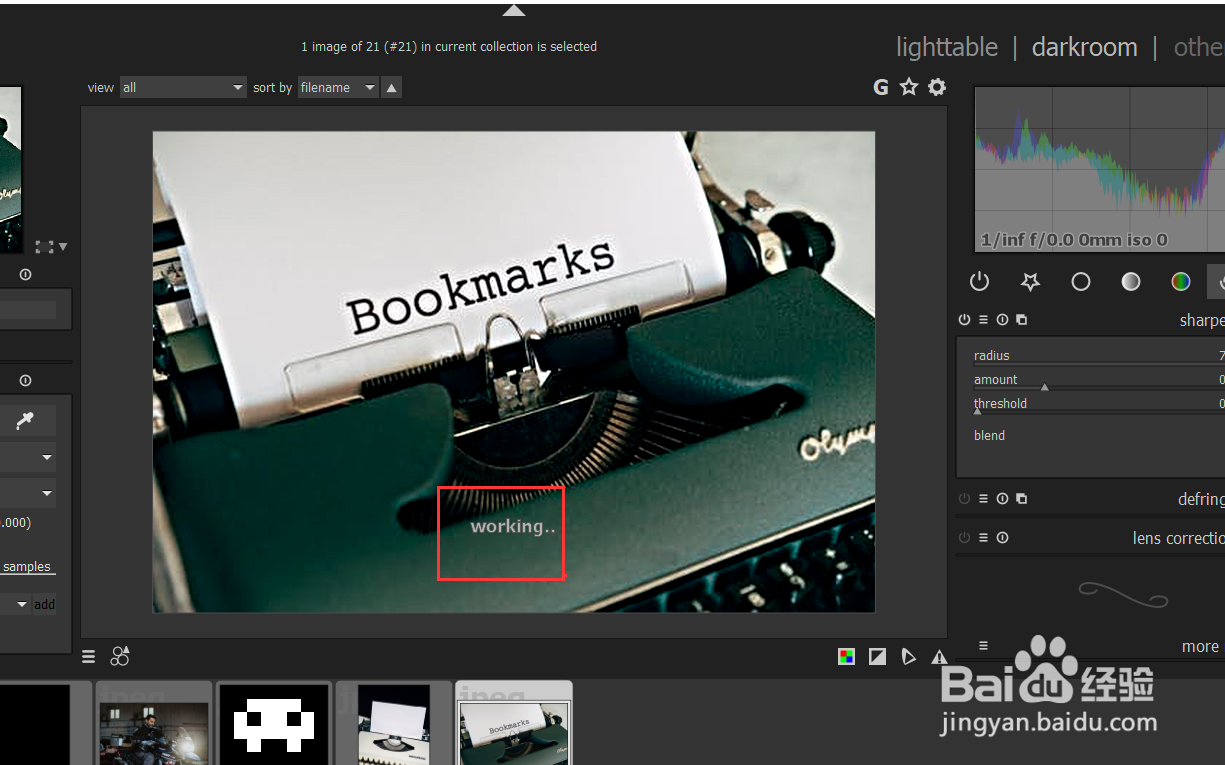The height and width of the screenshot is (765, 1225).
Task: Click the sharpen amount slider
Action: click(x=1098, y=380)
